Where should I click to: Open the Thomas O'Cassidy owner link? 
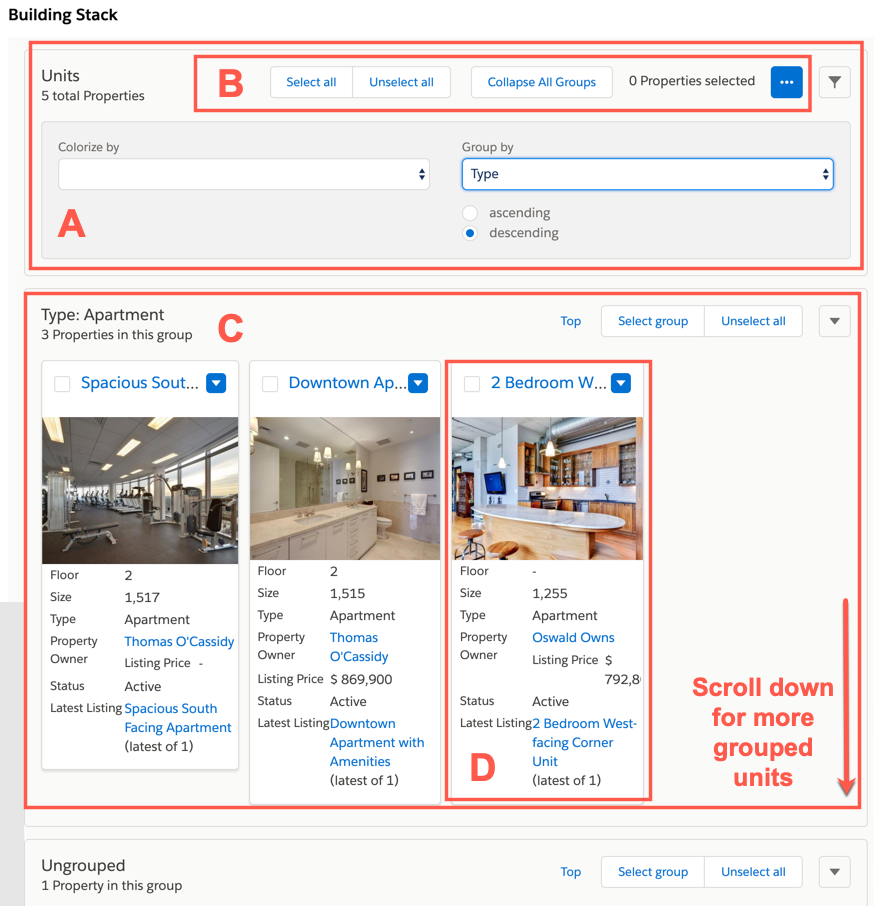pyautogui.click(x=179, y=641)
